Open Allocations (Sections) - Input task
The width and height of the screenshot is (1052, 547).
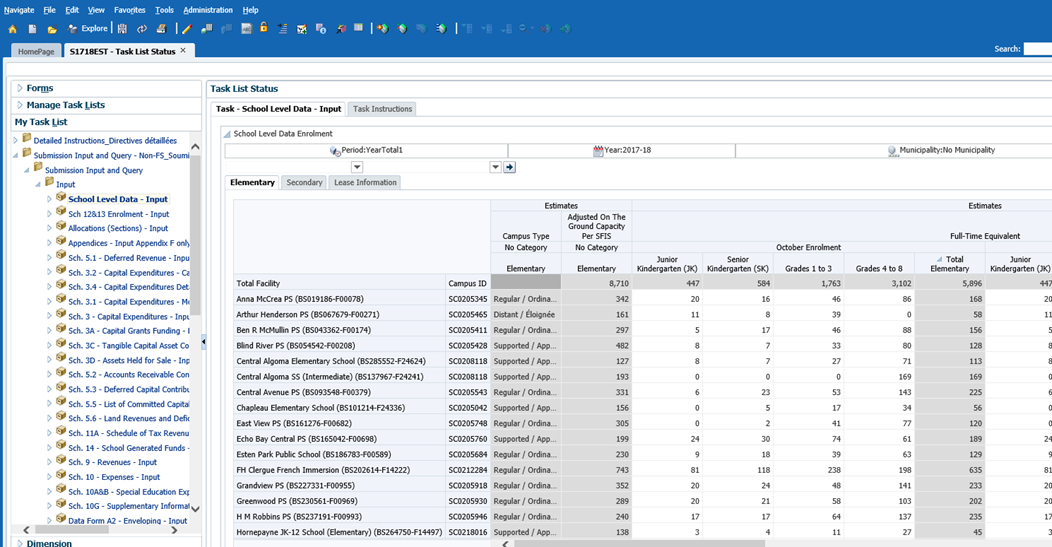(118, 228)
